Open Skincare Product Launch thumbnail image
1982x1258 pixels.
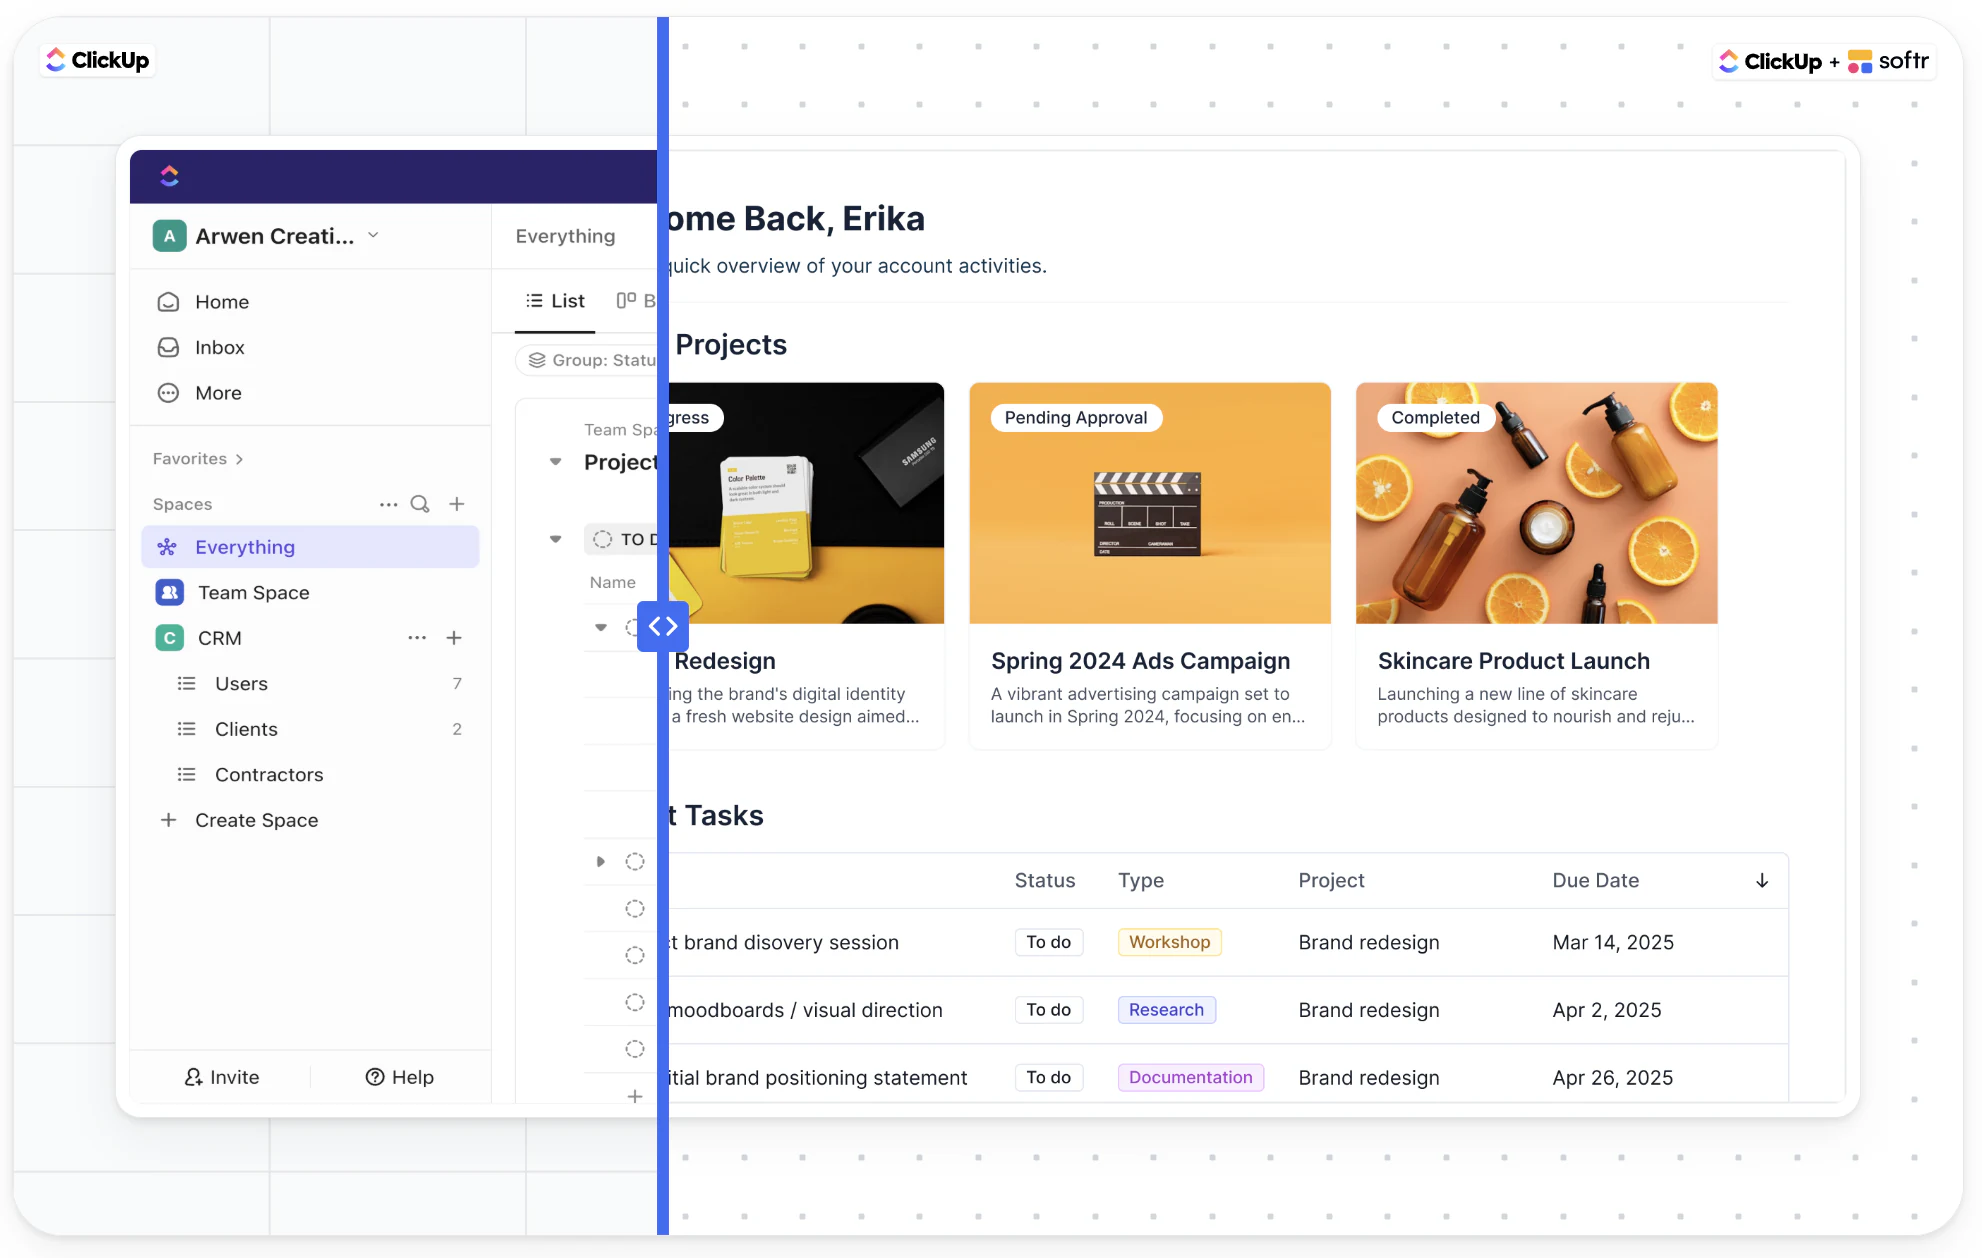[1536, 503]
